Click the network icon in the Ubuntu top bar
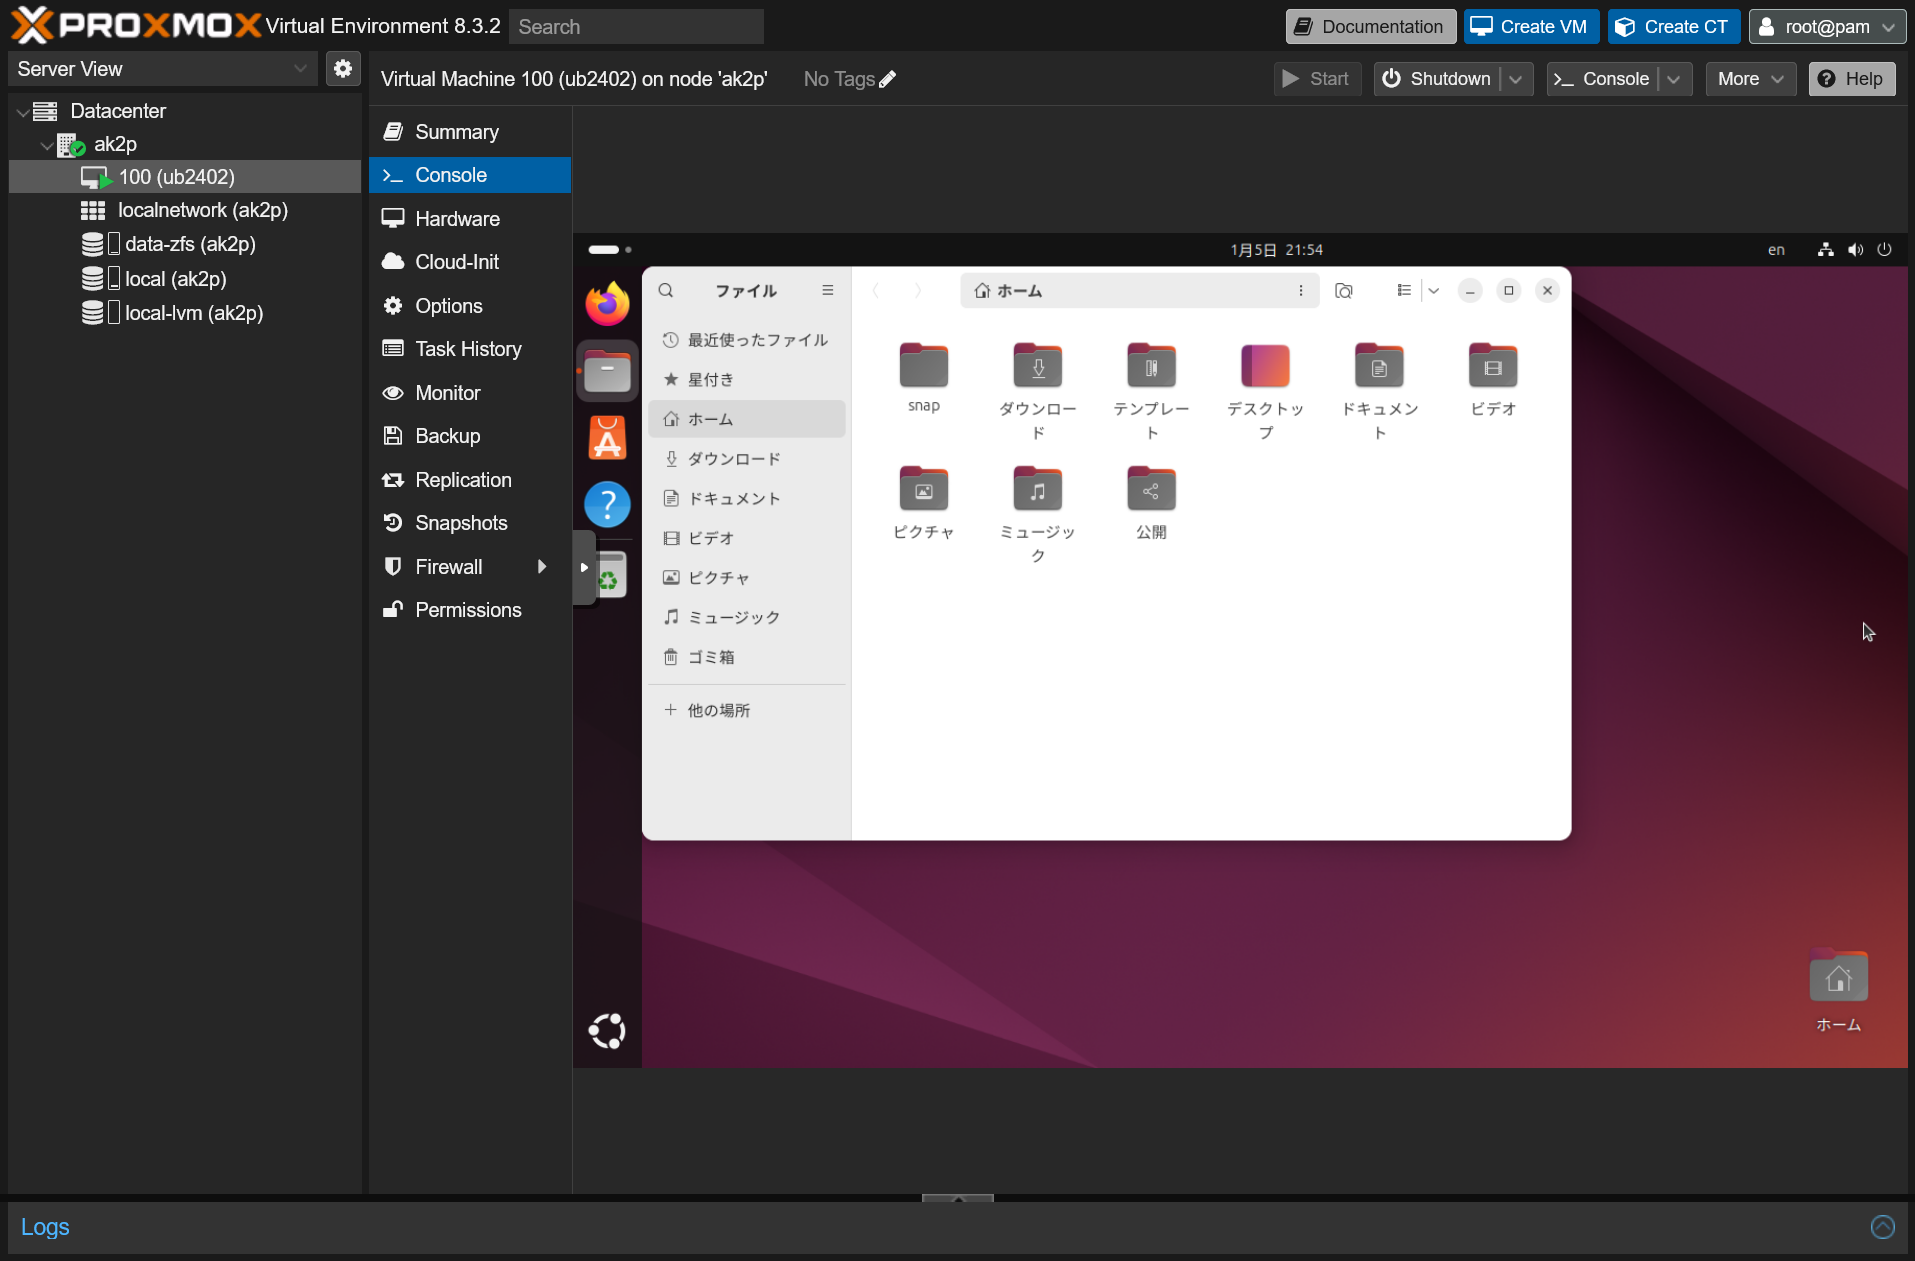 pyautogui.click(x=1824, y=249)
